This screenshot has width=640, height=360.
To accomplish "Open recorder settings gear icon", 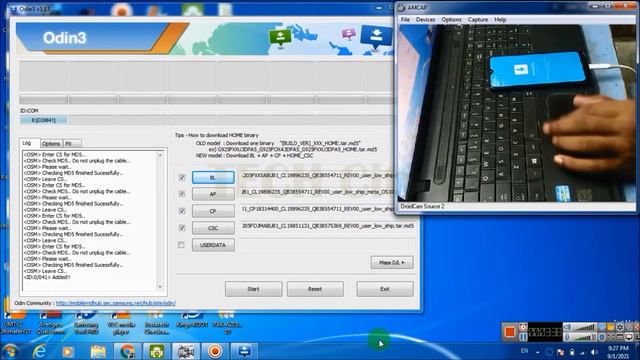I will (620, 327).
